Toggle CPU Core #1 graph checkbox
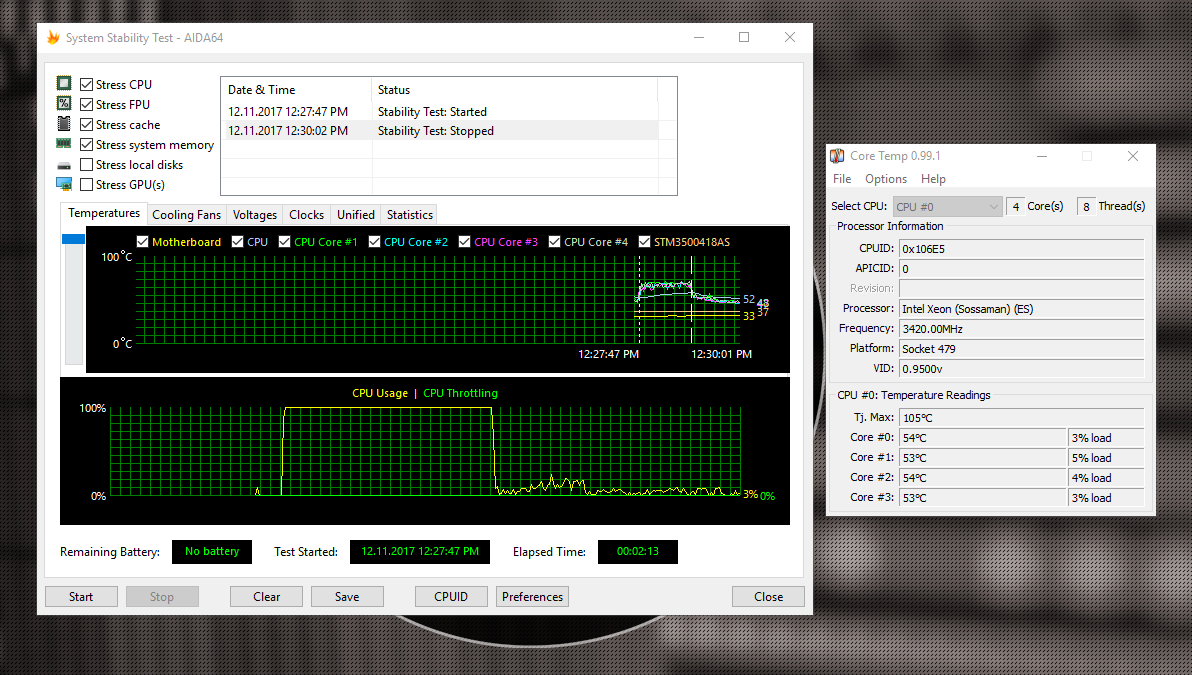Image resolution: width=1192 pixels, height=675 pixels. 284,242
